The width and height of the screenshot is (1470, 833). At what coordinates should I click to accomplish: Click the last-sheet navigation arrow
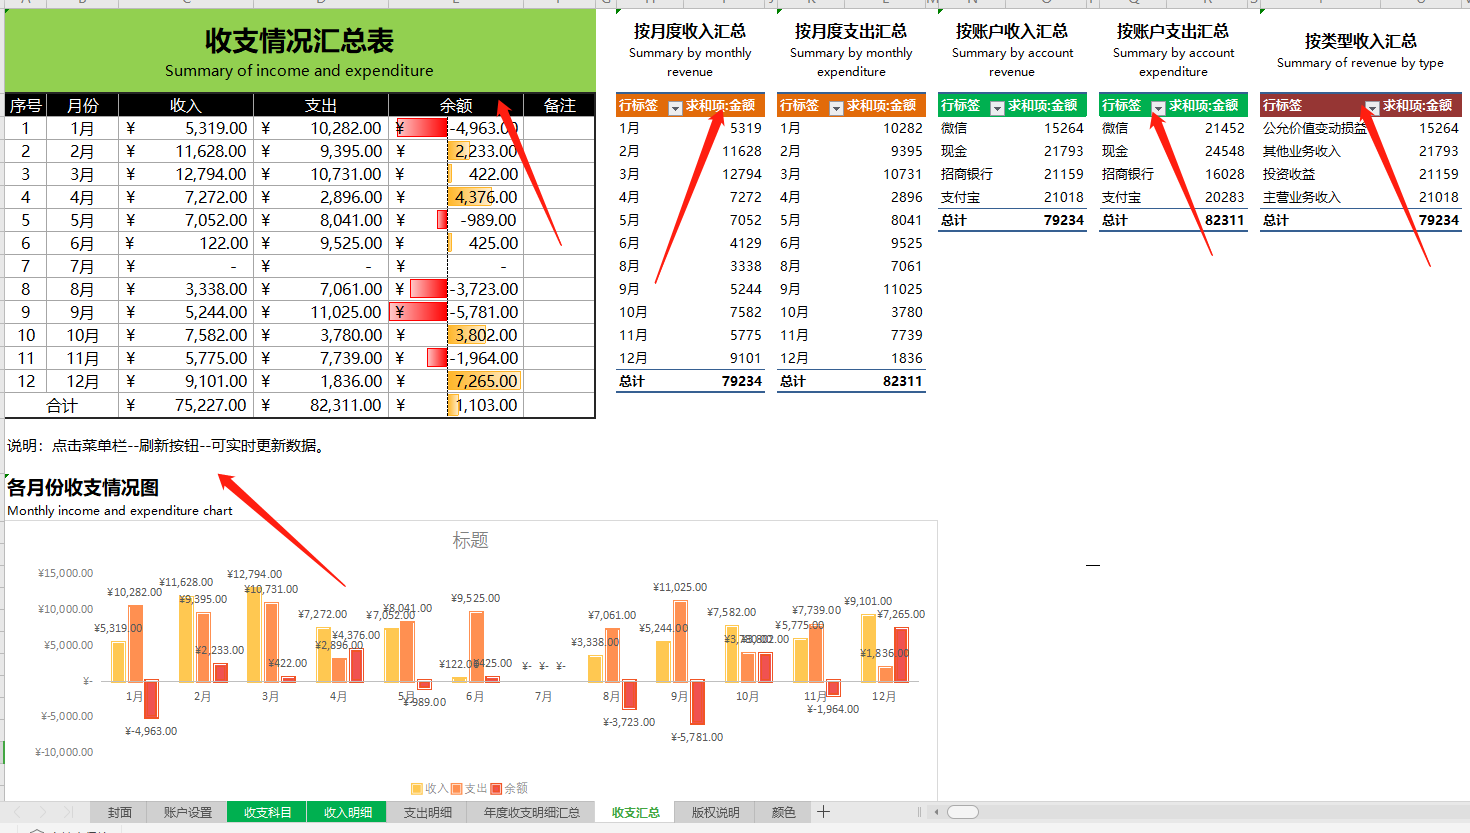[70, 812]
